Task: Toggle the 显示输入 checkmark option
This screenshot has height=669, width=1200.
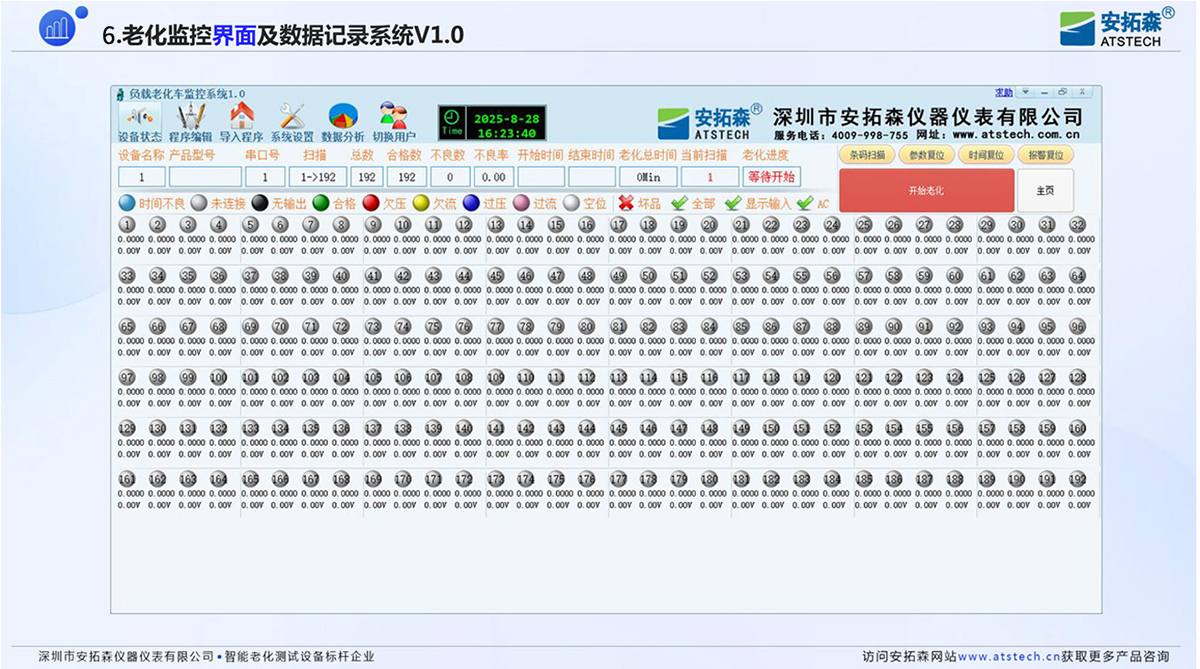Action: (x=733, y=203)
